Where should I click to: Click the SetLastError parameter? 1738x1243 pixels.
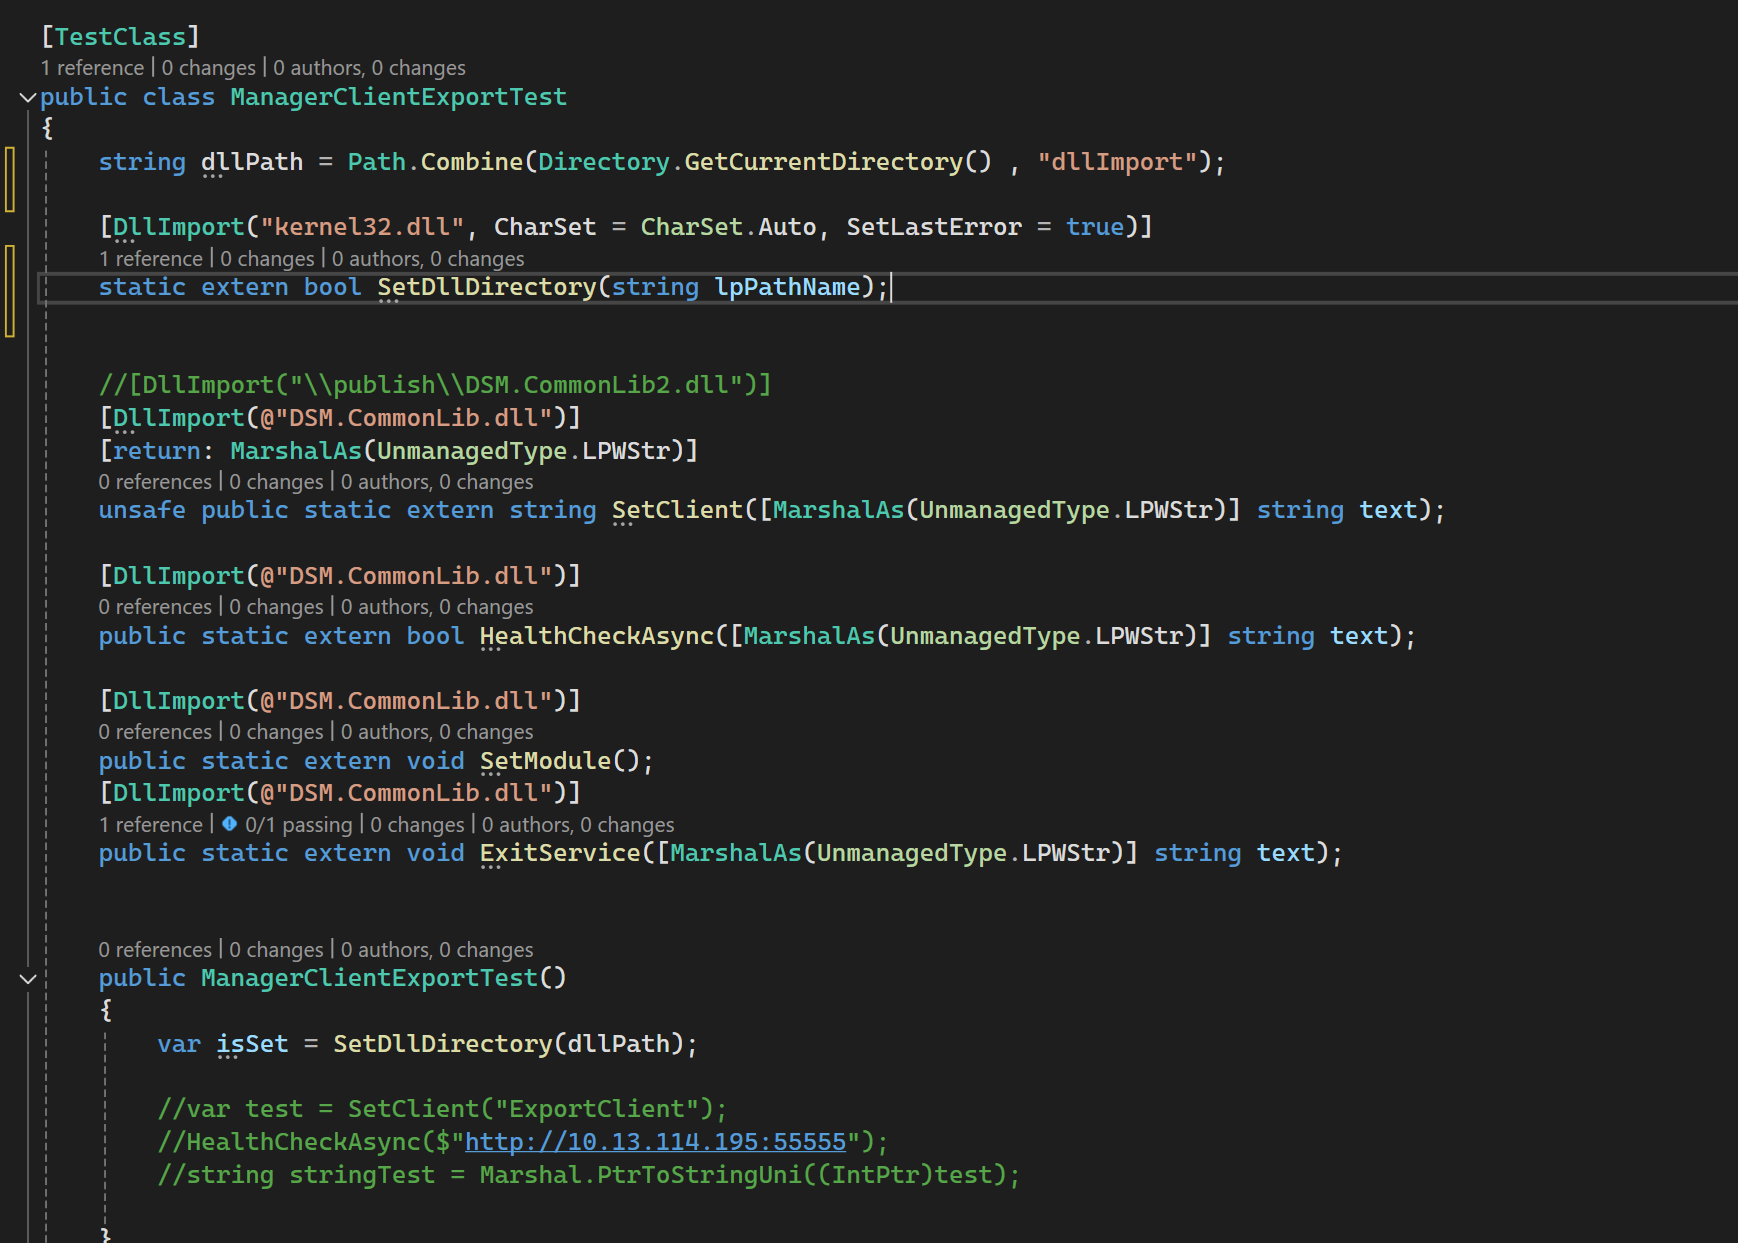coord(934,227)
